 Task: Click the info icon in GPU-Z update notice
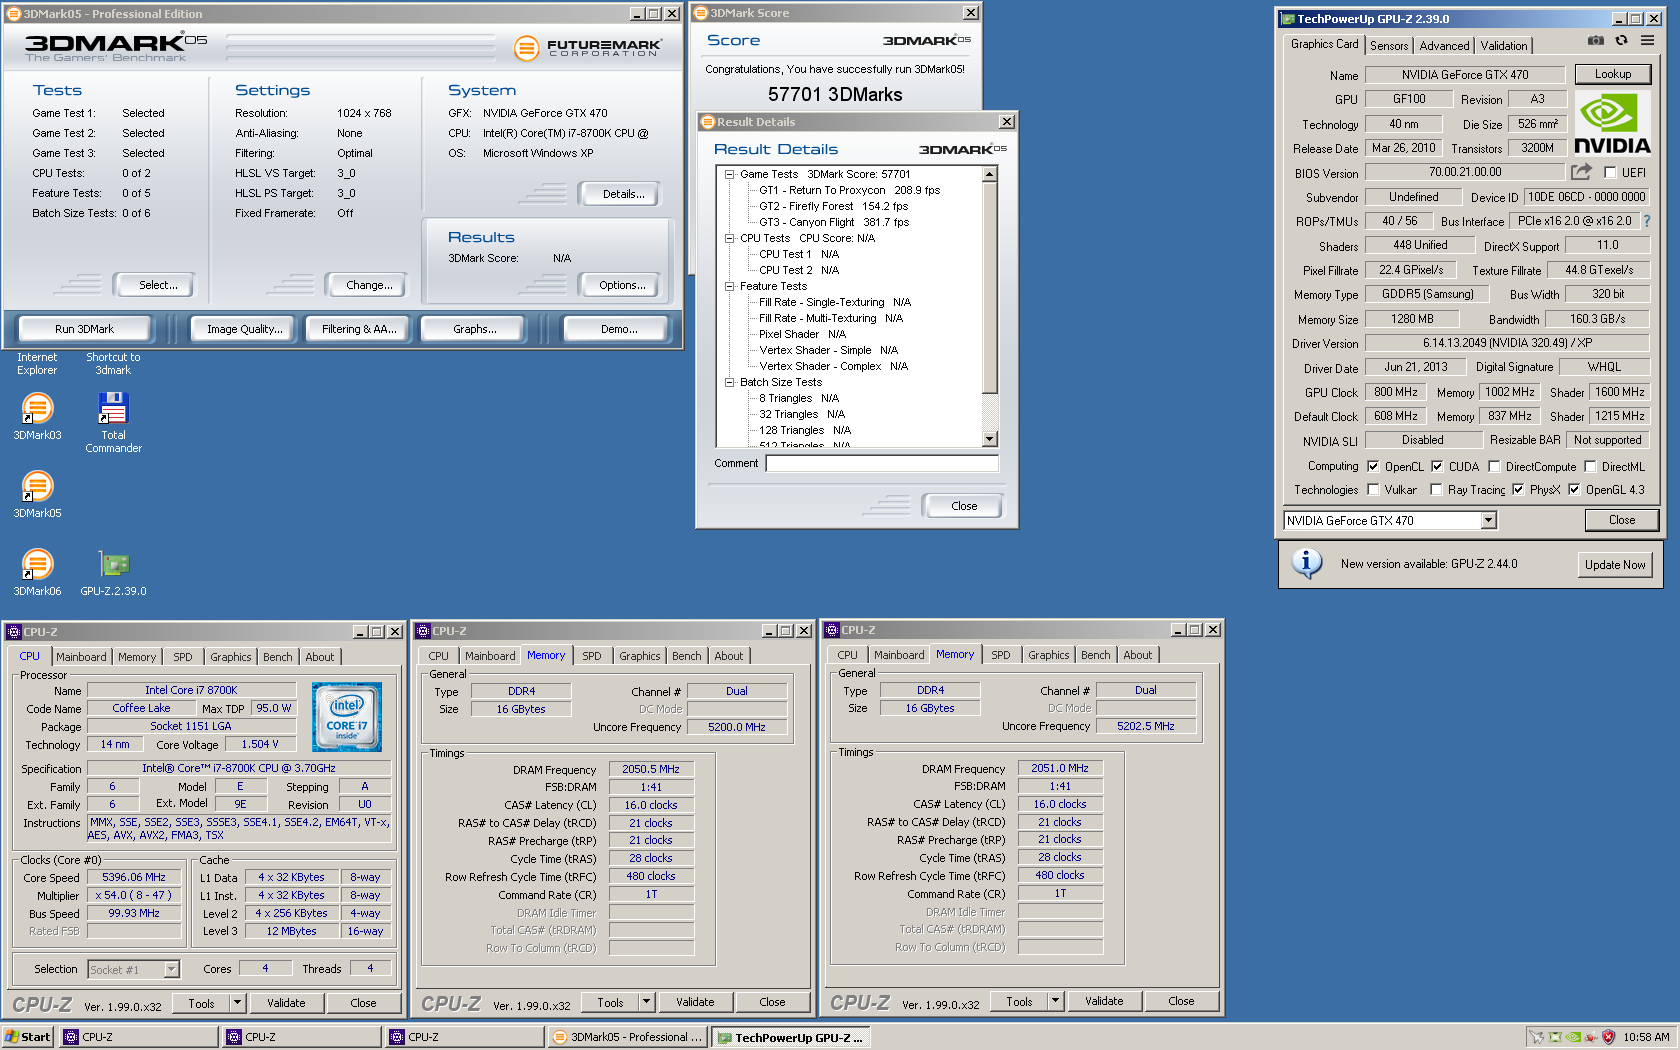(x=1306, y=563)
